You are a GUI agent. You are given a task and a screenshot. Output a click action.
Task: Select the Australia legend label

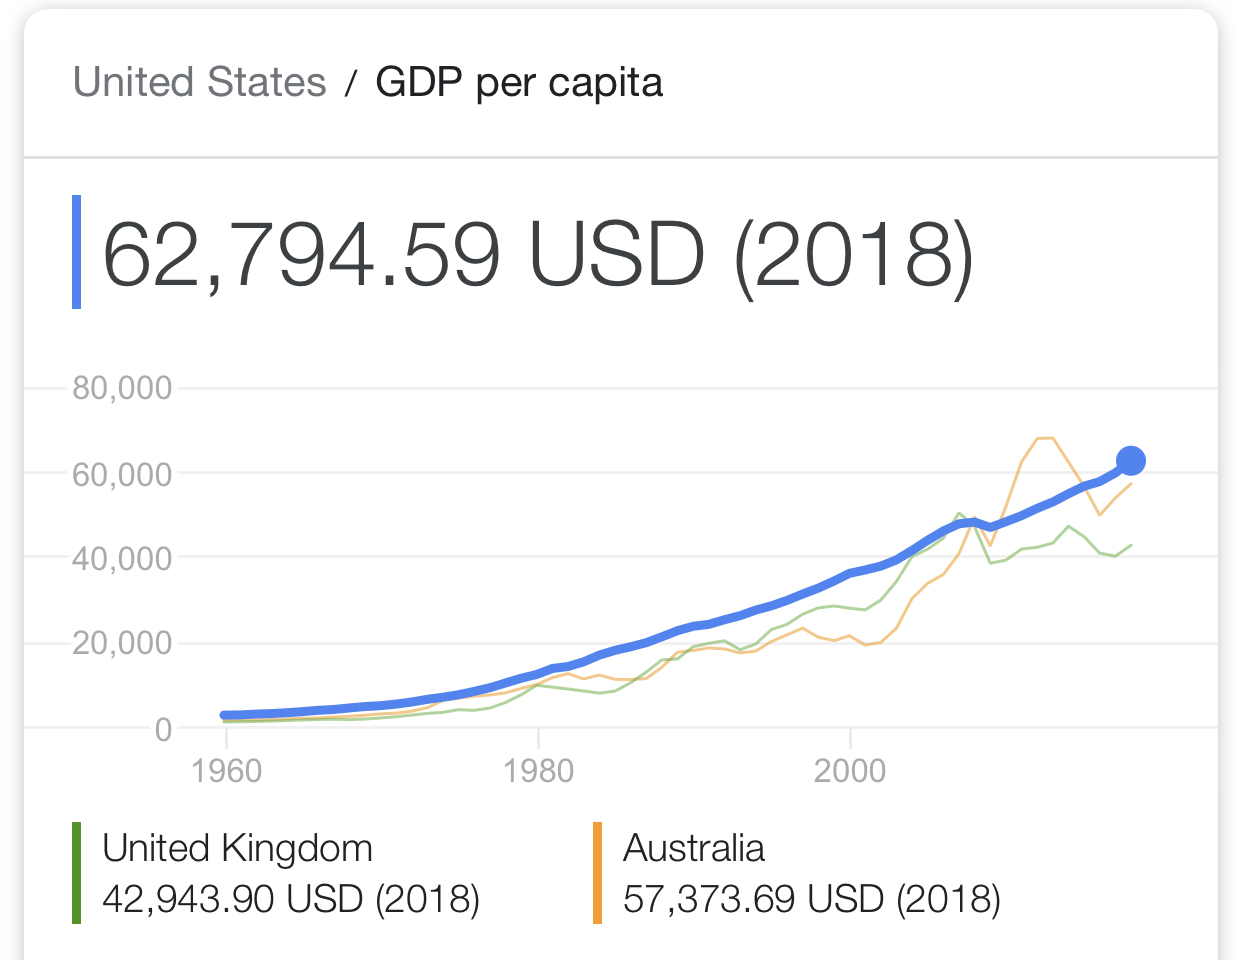[694, 848]
